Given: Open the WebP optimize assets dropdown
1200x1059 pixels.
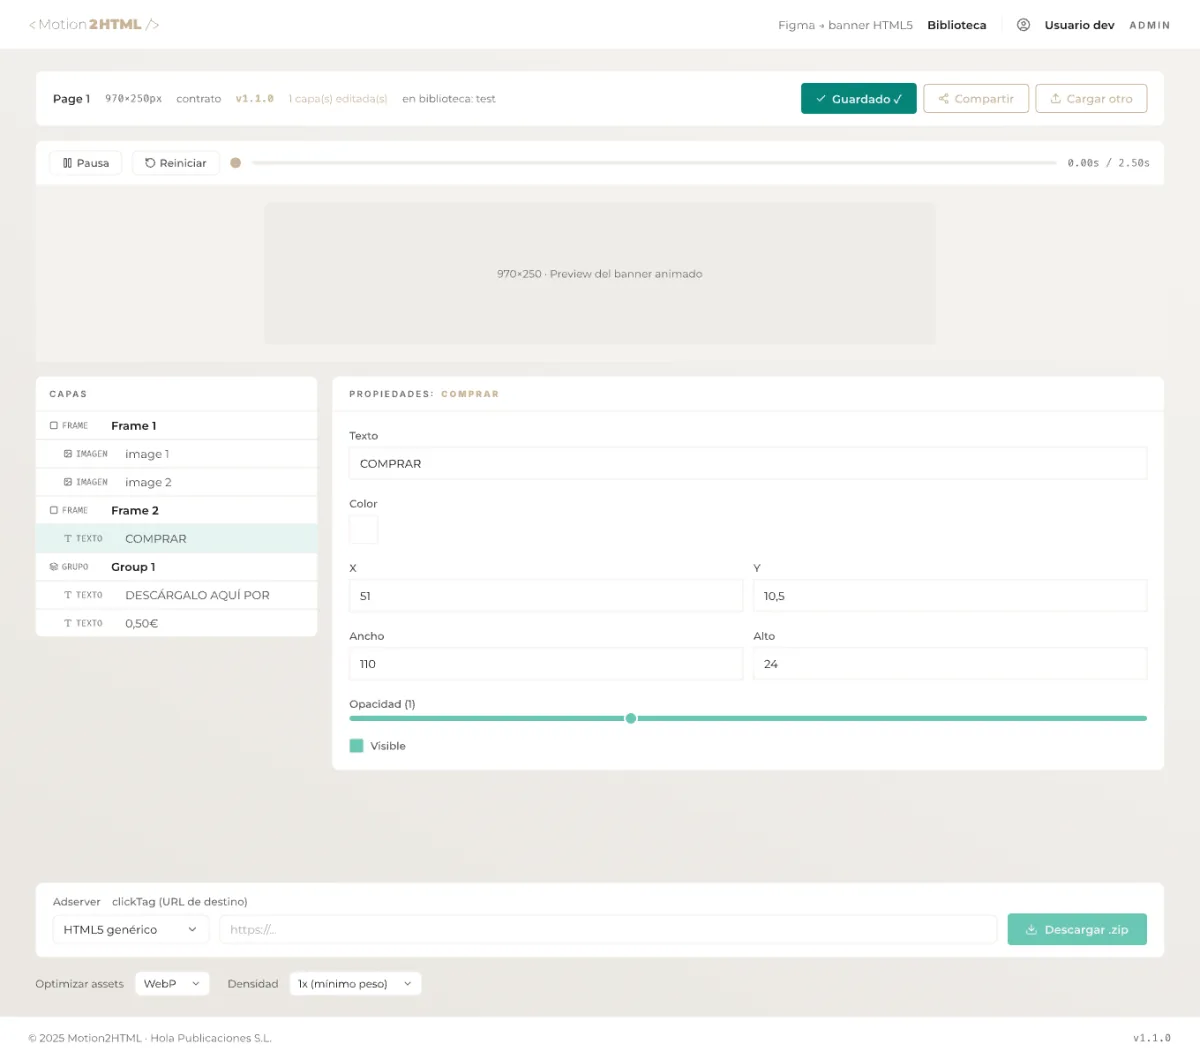Looking at the screenshot, I should 171,984.
